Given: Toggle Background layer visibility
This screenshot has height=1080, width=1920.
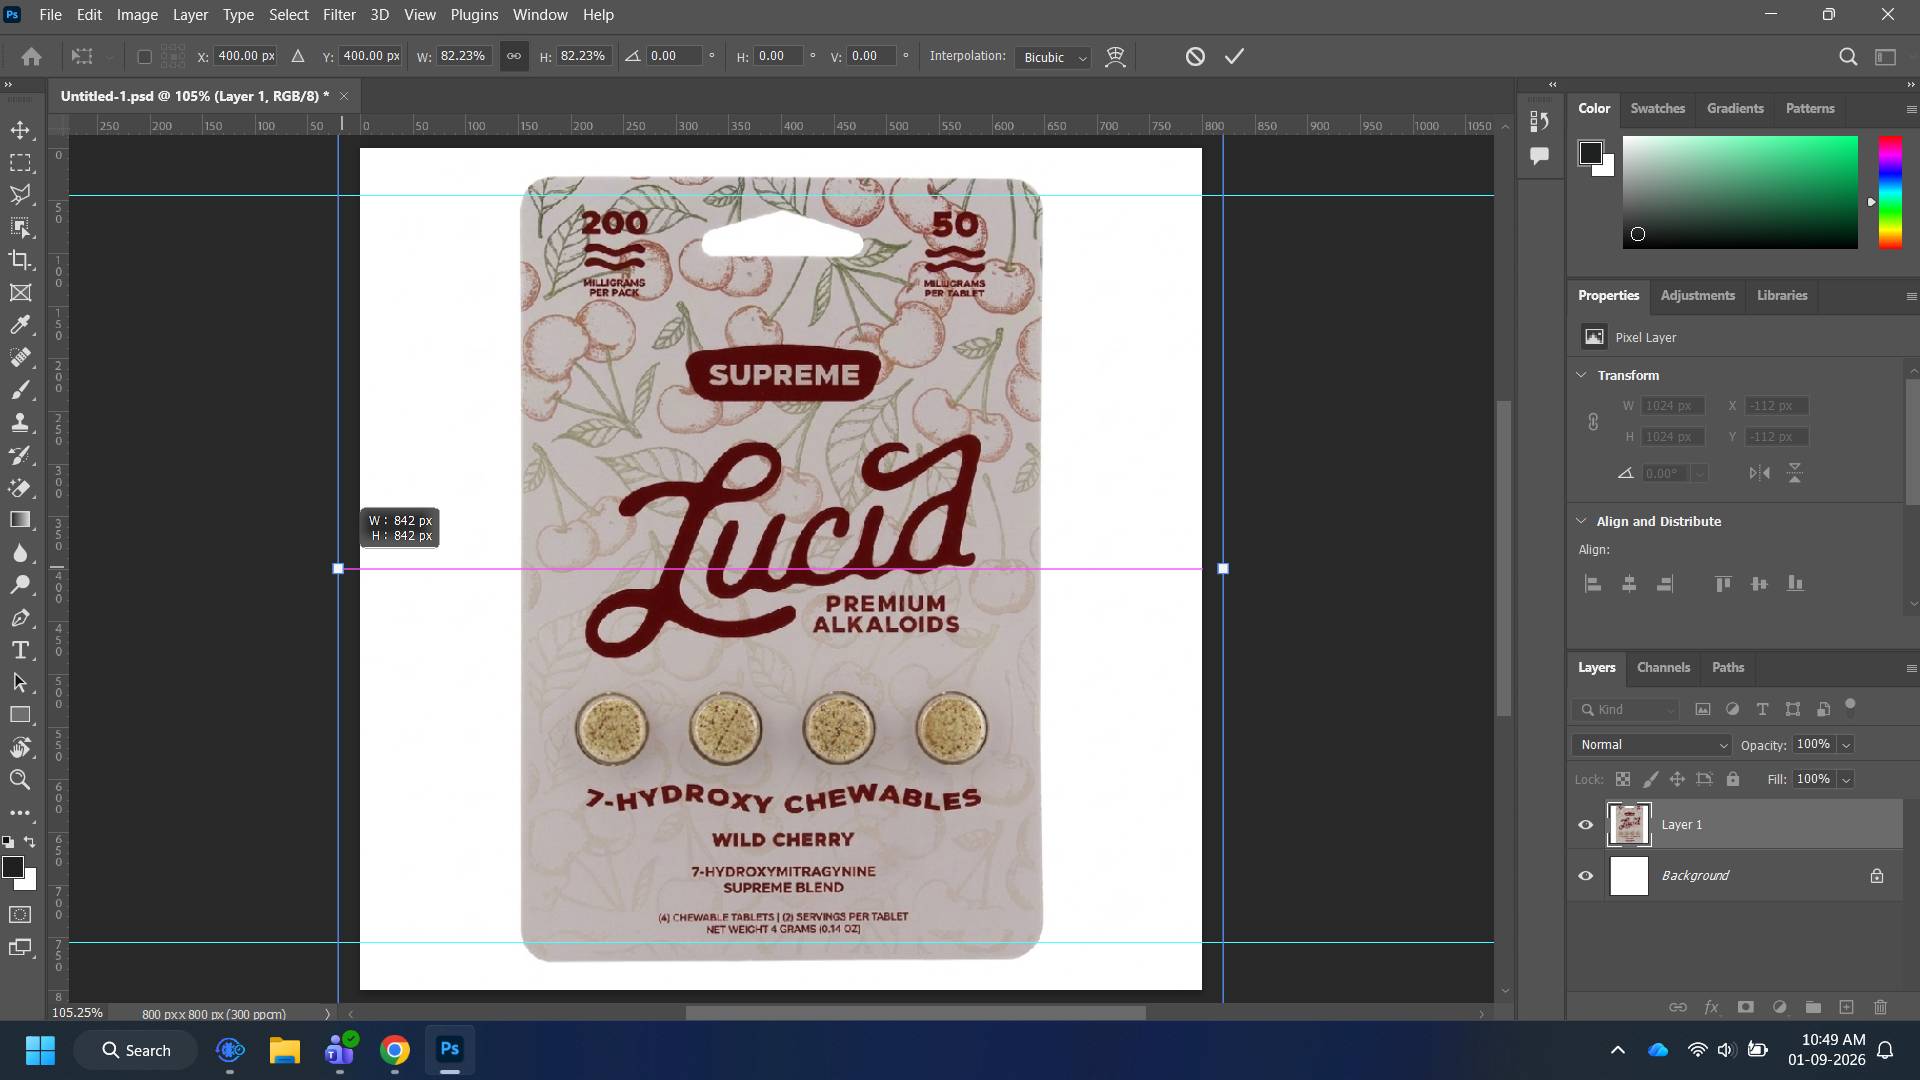Looking at the screenshot, I should [x=1585, y=876].
